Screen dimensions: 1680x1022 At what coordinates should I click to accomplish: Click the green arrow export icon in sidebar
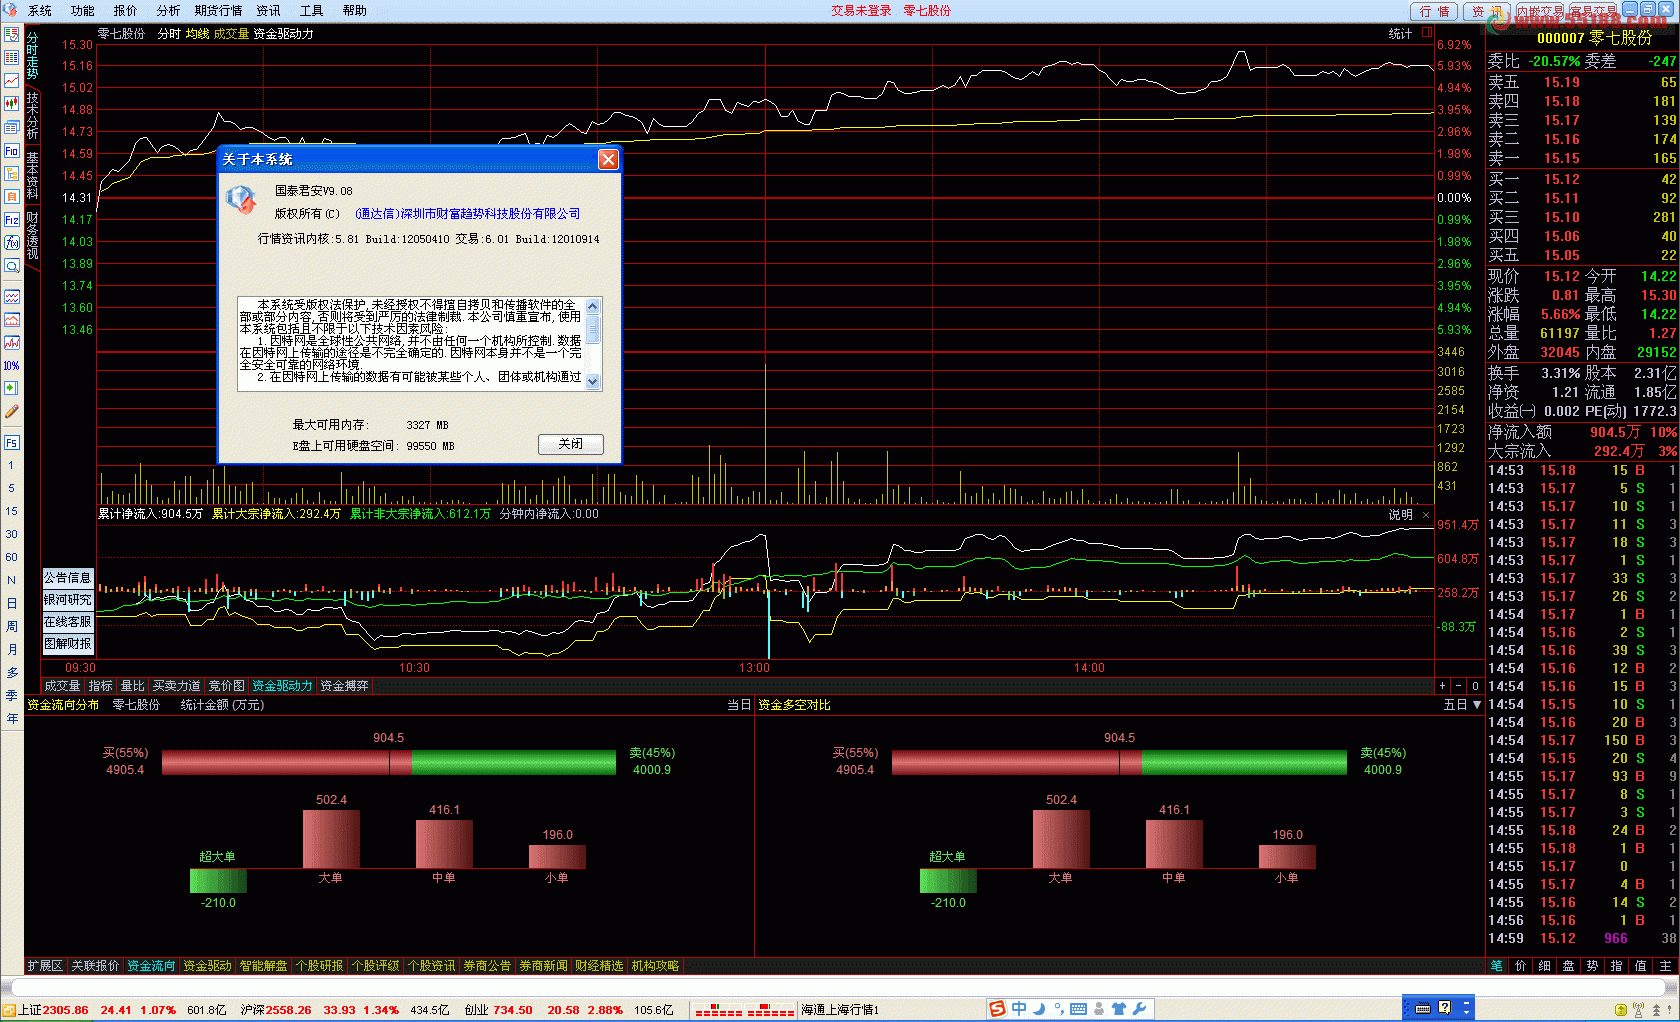pyautogui.click(x=12, y=388)
